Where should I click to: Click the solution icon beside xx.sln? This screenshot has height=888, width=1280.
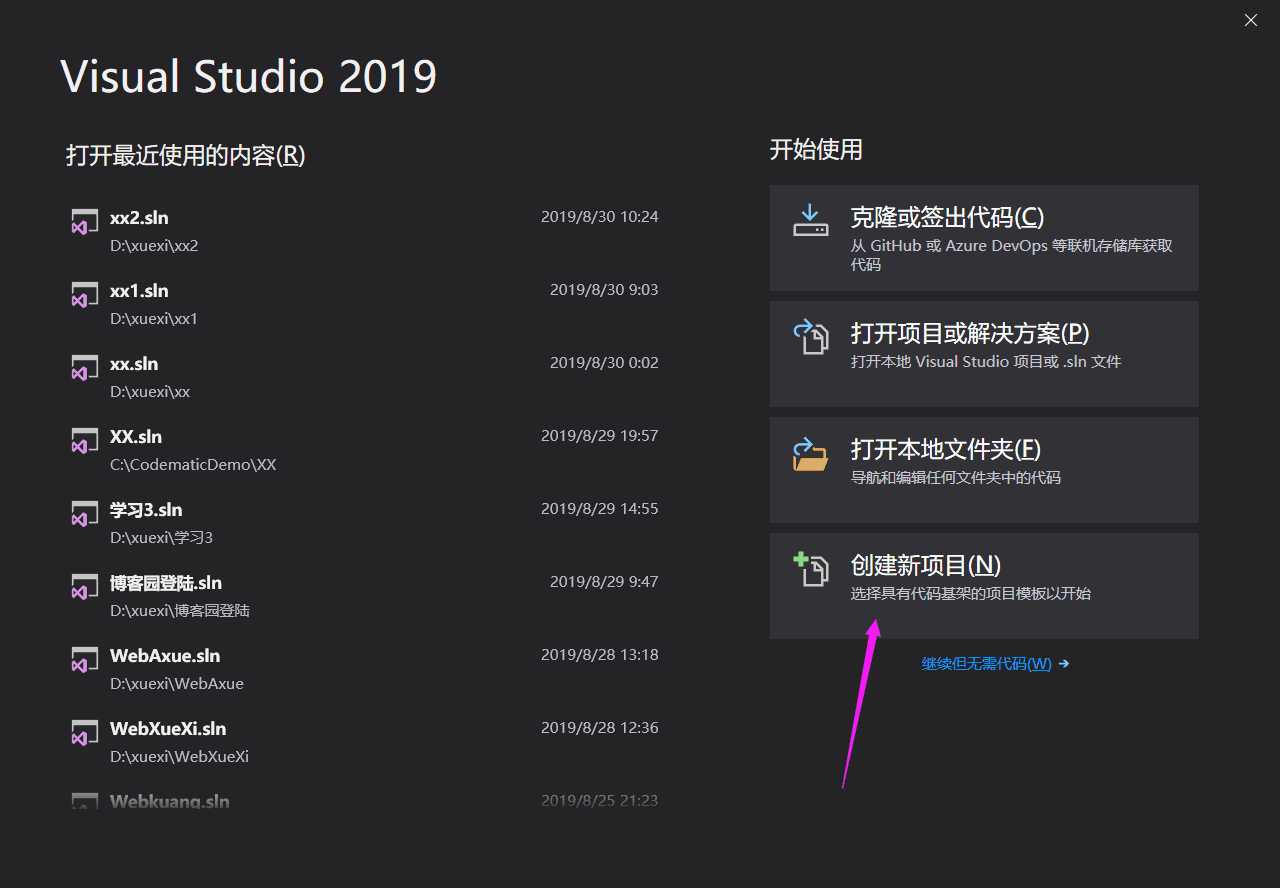point(84,367)
